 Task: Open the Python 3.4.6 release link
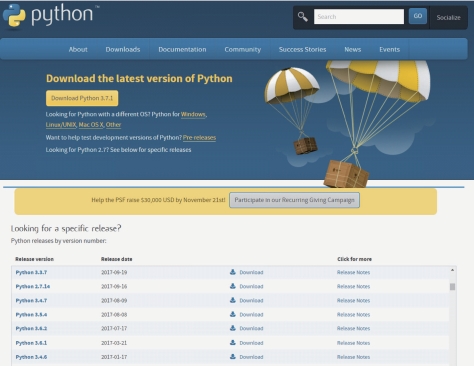pos(31,357)
